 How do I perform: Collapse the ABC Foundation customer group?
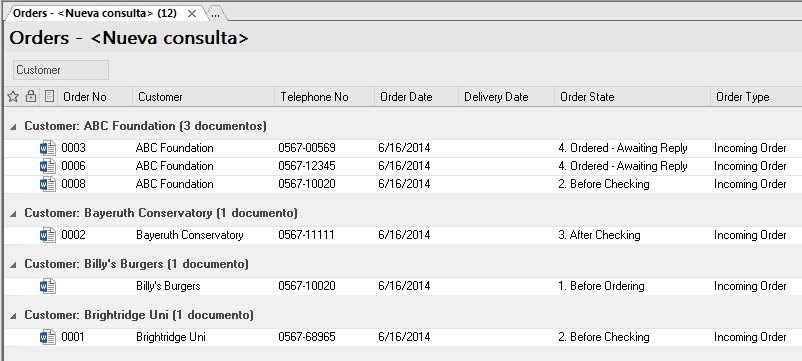click(14, 126)
